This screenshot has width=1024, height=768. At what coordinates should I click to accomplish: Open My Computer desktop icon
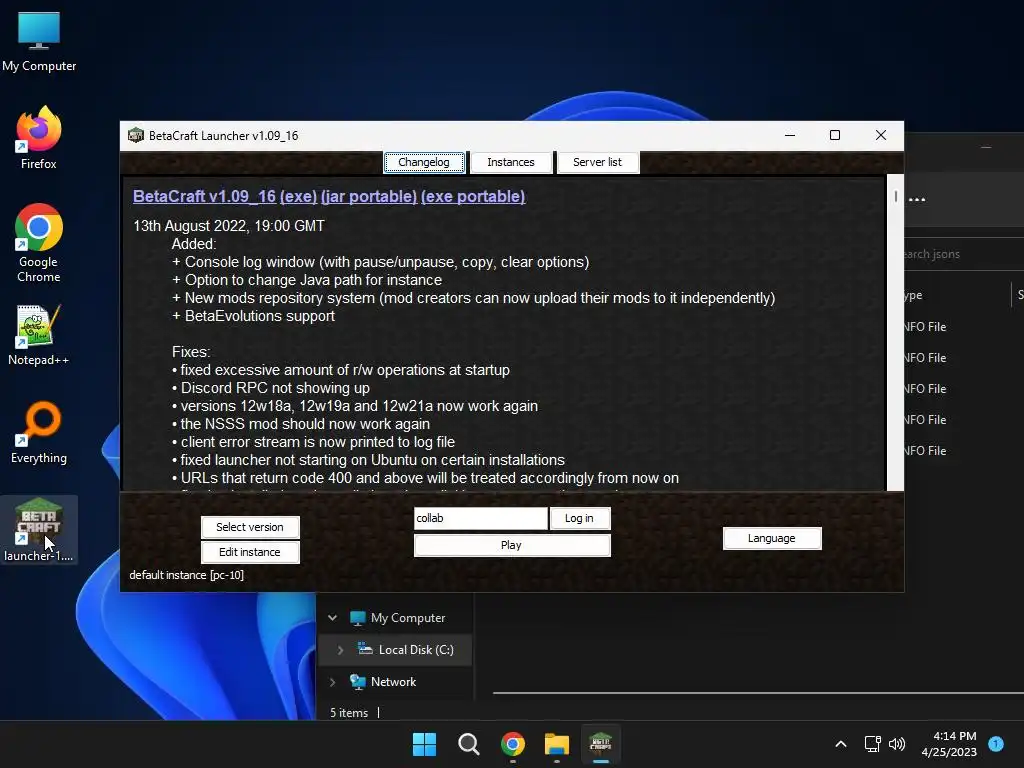pos(39,41)
